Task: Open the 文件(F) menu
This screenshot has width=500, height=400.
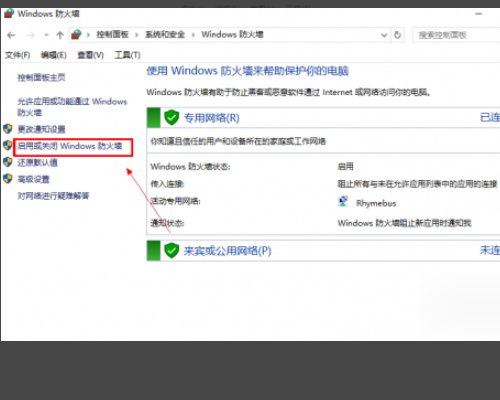Action: pos(17,55)
